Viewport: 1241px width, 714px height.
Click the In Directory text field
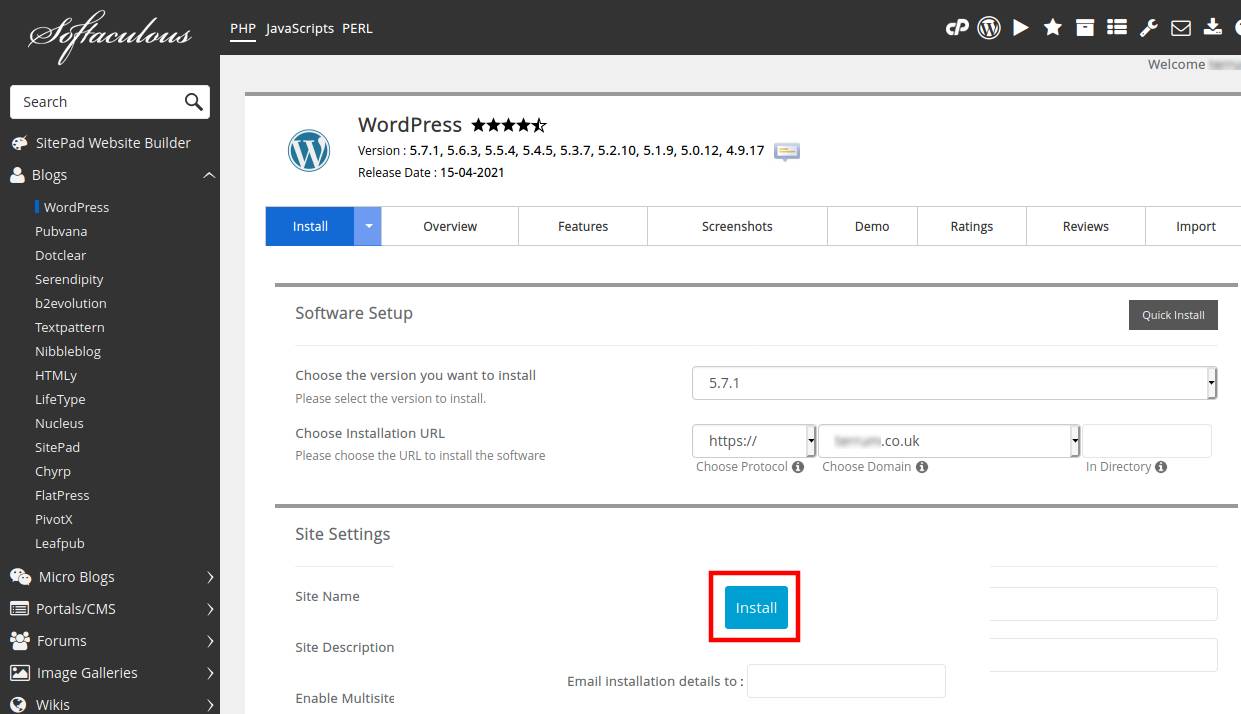pos(1147,441)
